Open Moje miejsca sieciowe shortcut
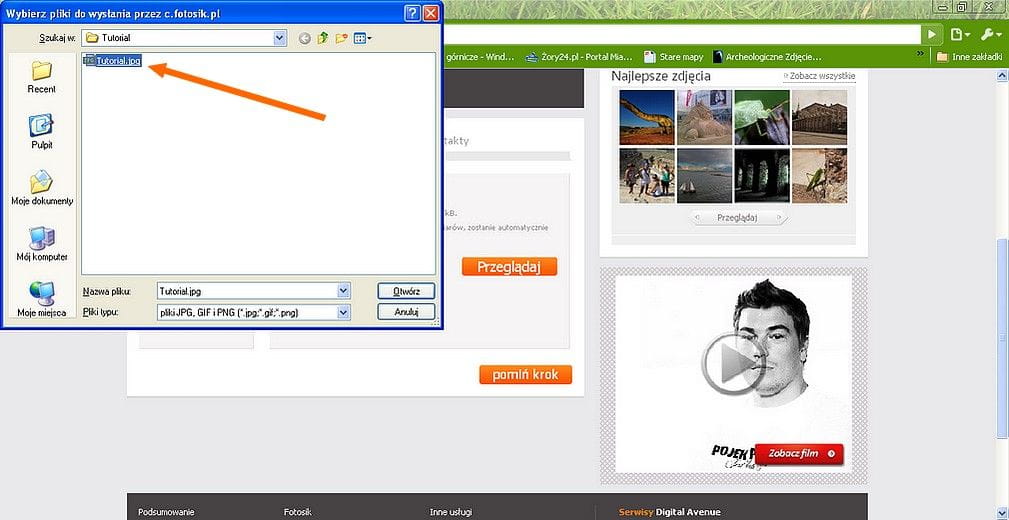The image size is (1009, 520). pos(42,300)
